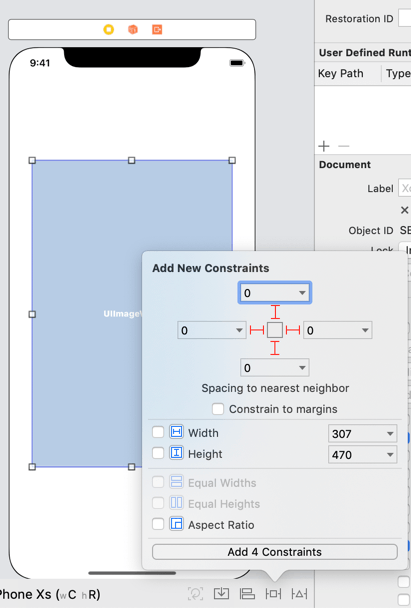Screen dimensions: 411x608
Task: Click the Embed In icon
Action: click(221, 594)
